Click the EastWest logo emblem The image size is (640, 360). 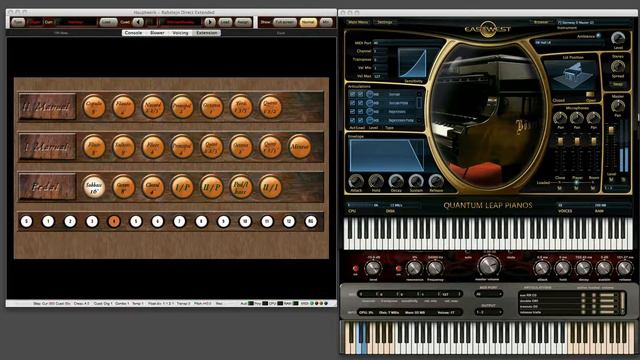(487, 29)
